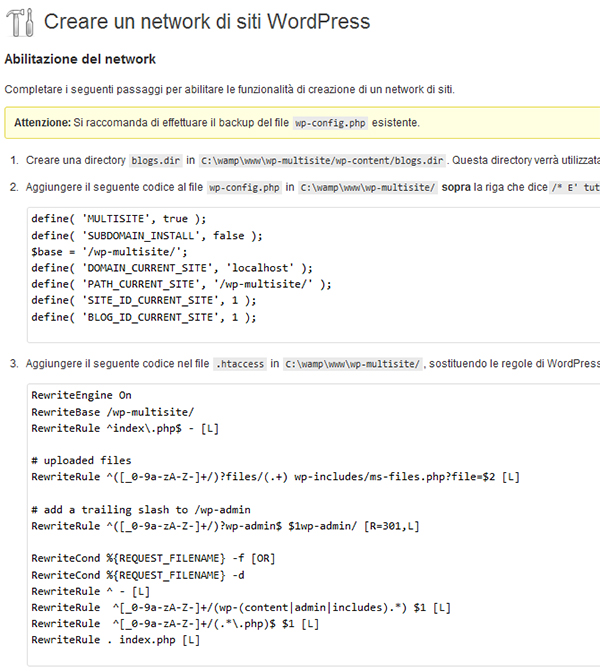Click the wp-config.php label in step 2
This screenshot has width=600, height=671.
tap(244, 187)
